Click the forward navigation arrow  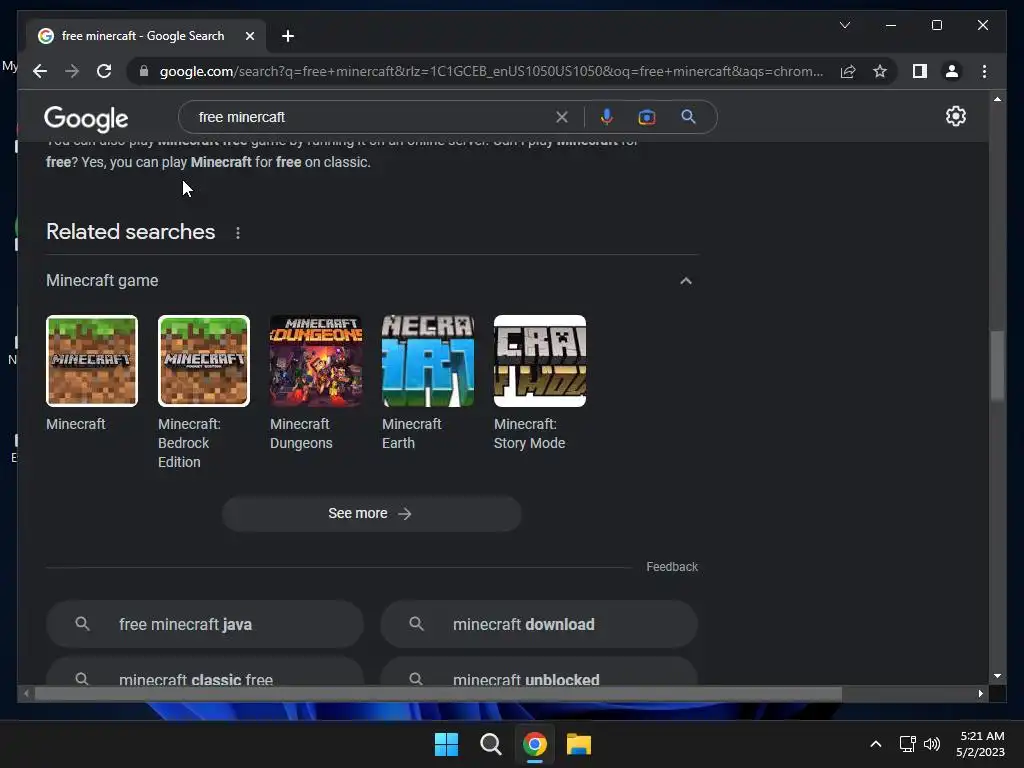[72, 71]
